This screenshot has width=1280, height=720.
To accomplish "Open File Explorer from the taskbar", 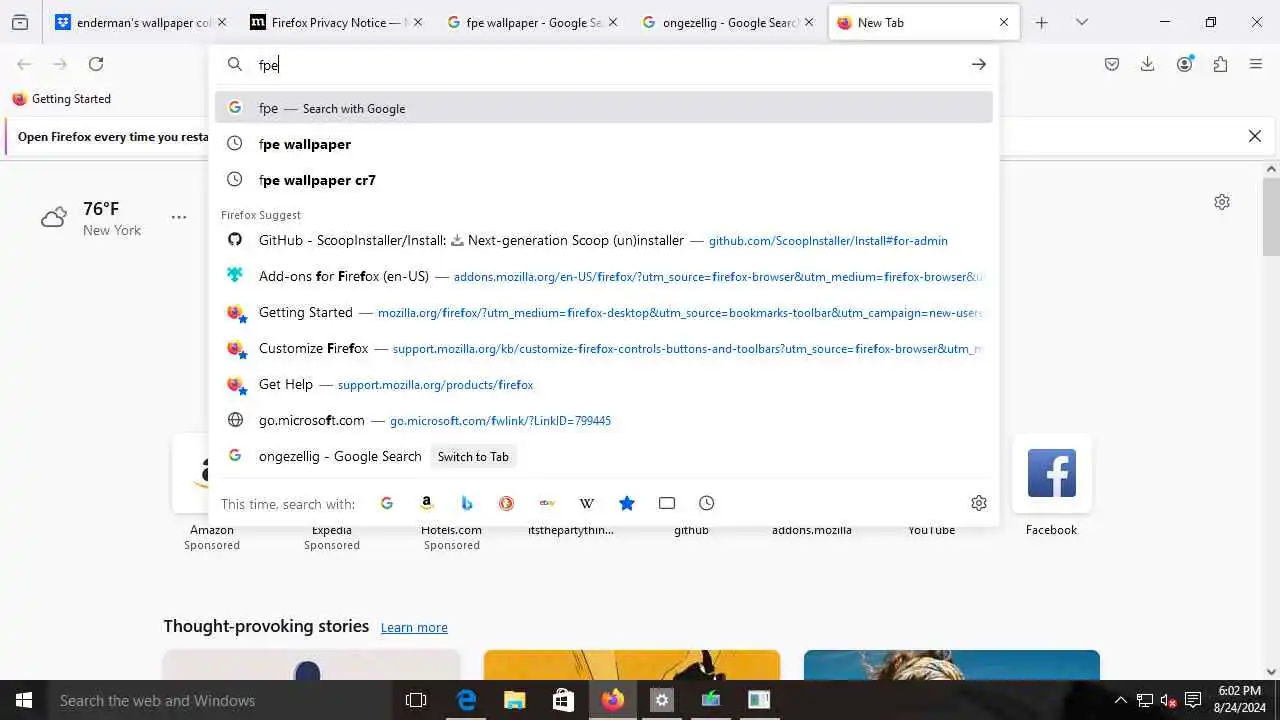I will [515, 700].
